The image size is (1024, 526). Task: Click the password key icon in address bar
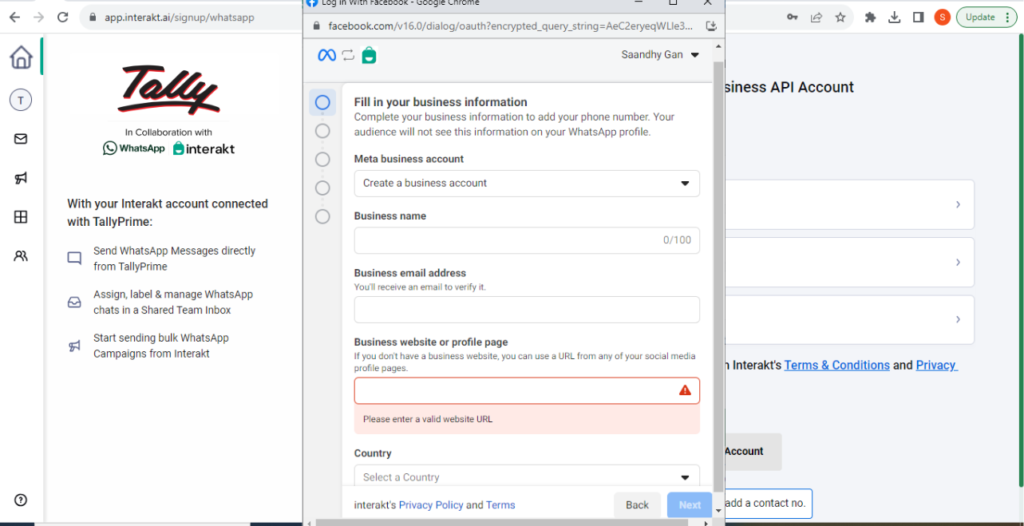(792, 18)
